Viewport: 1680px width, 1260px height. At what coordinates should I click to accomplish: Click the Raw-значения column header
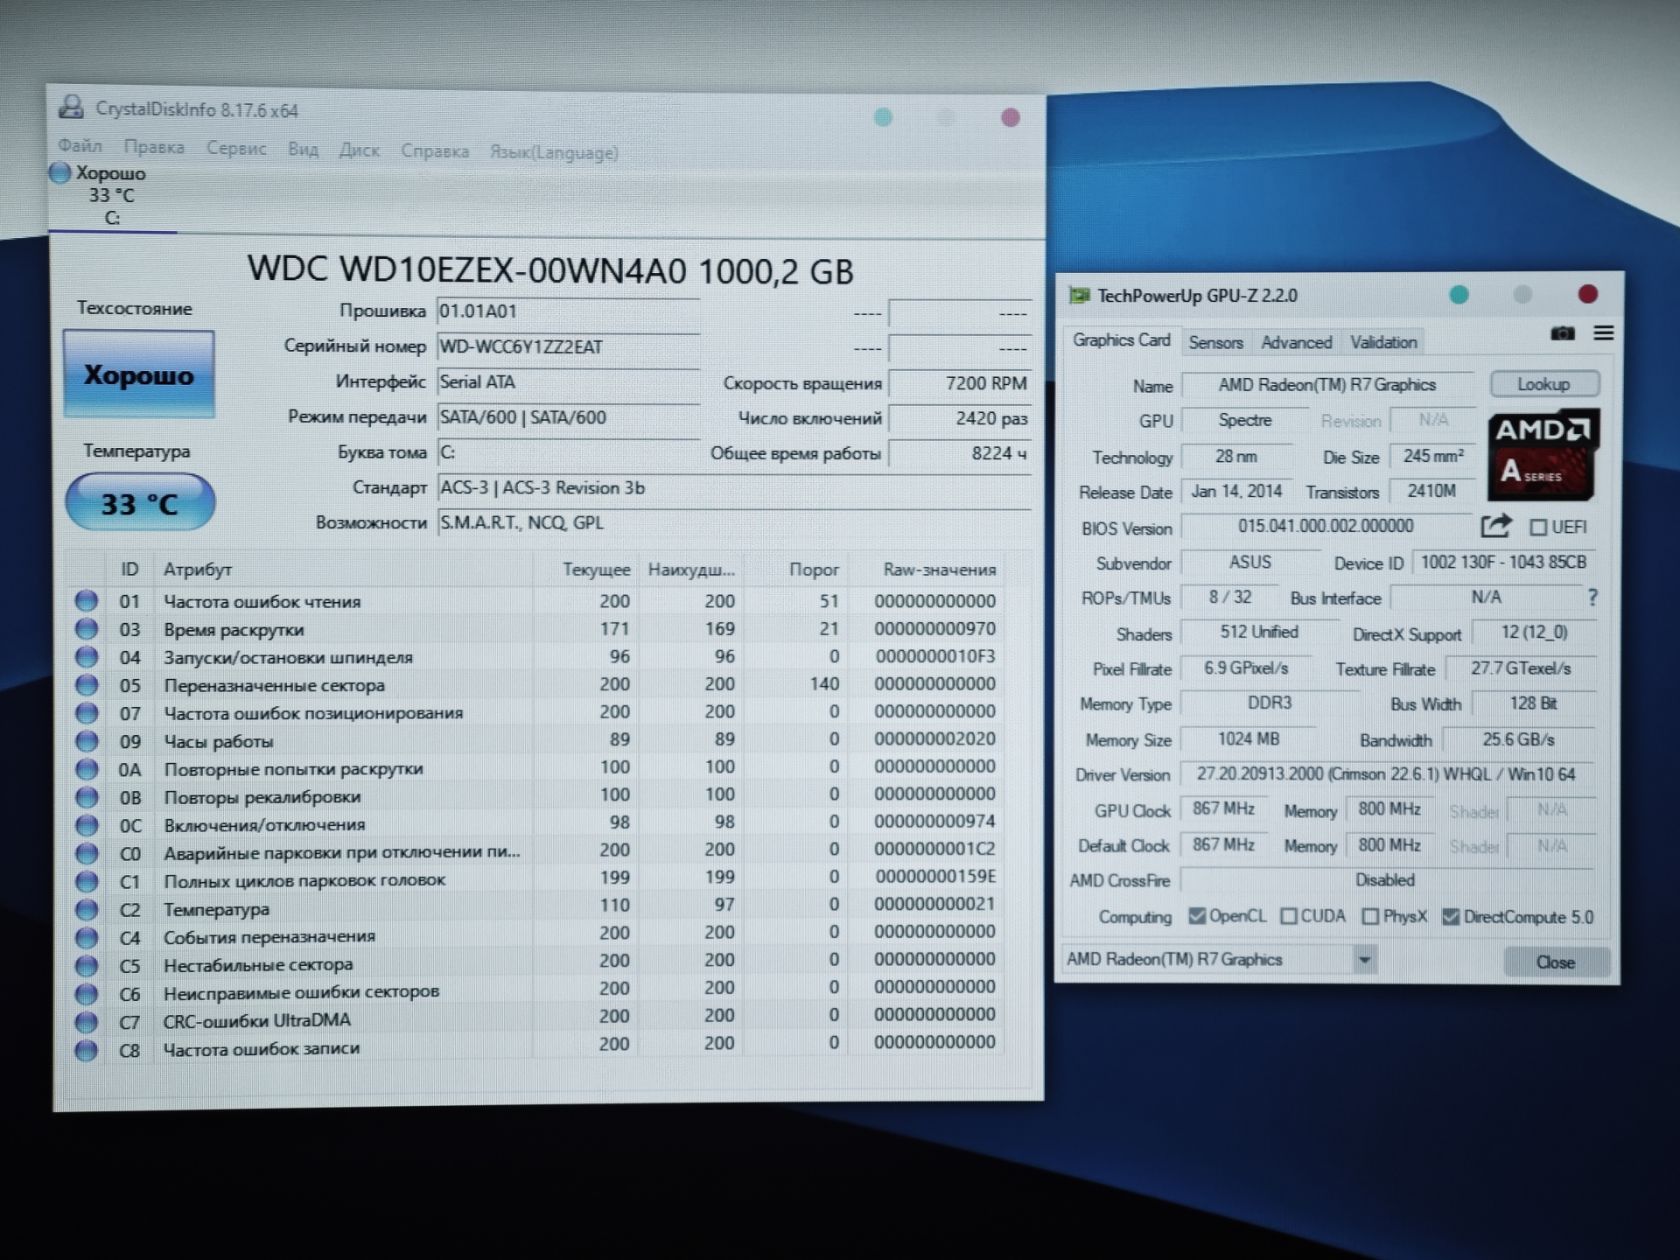pos(939,570)
